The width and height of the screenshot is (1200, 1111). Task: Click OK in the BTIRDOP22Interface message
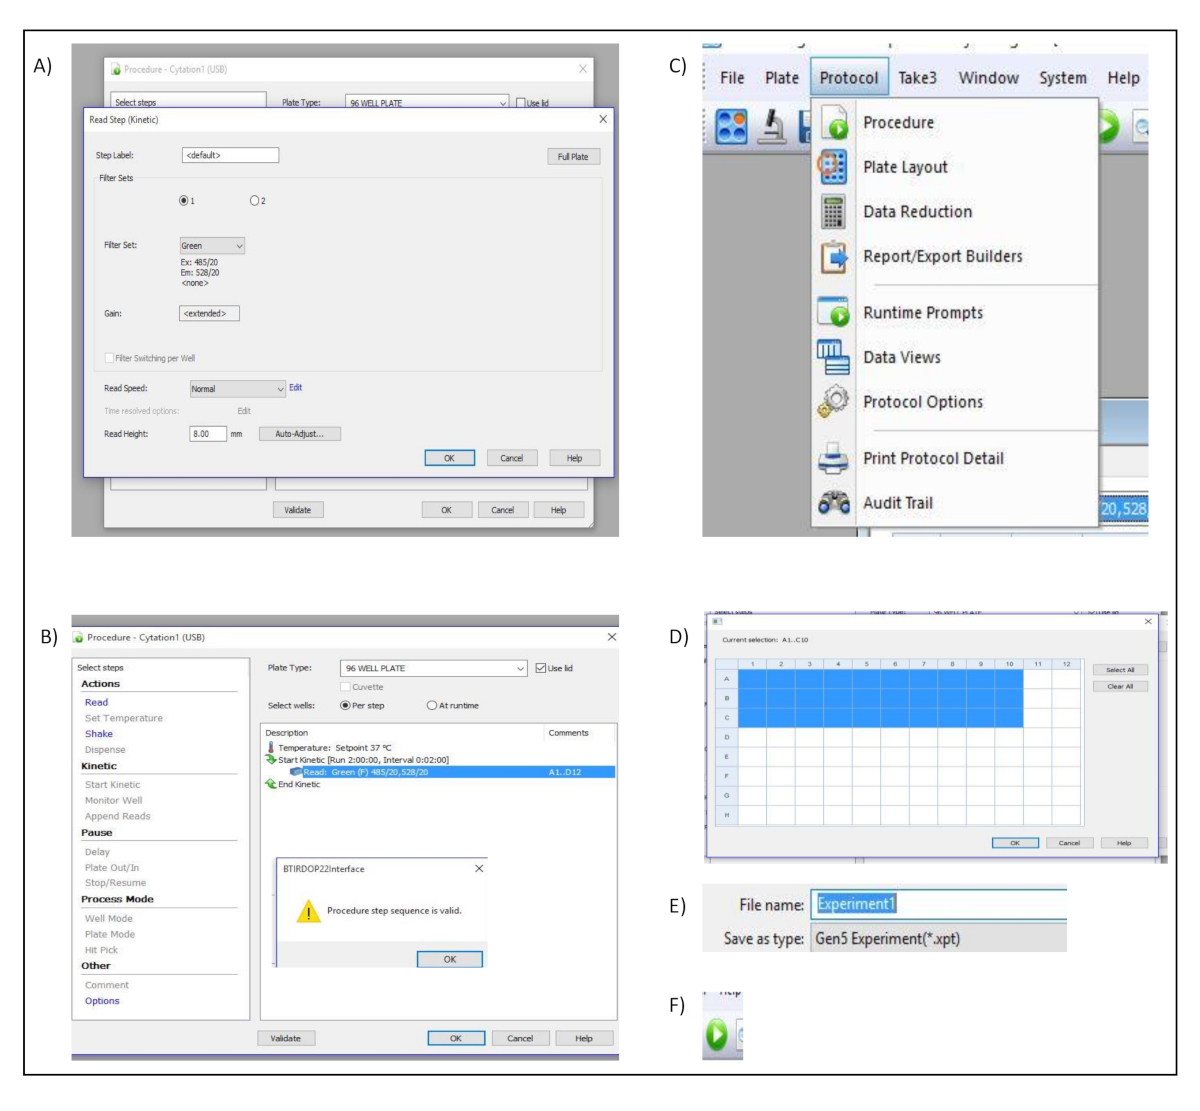(x=450, y=959)
